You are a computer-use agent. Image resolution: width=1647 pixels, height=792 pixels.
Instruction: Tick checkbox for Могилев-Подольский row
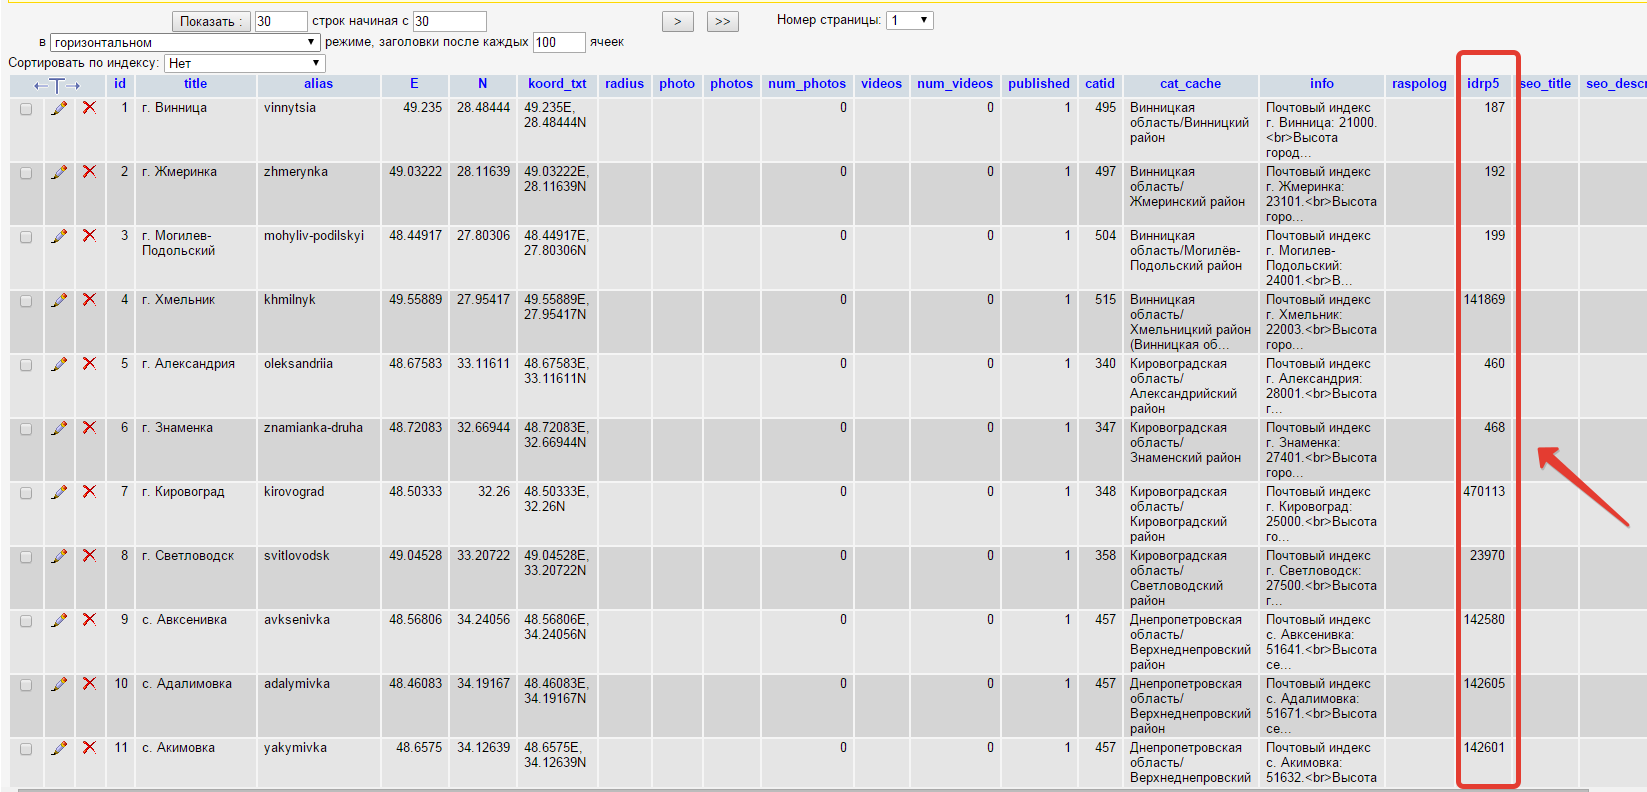26,237
